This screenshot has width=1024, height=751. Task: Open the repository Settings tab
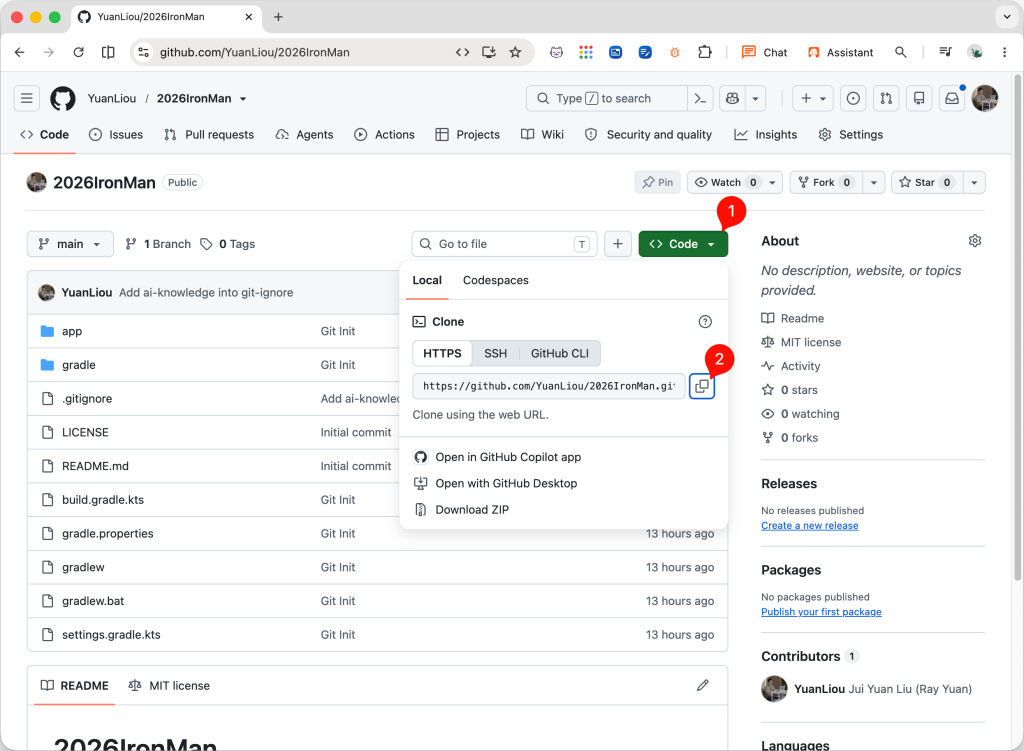point(851,135)
